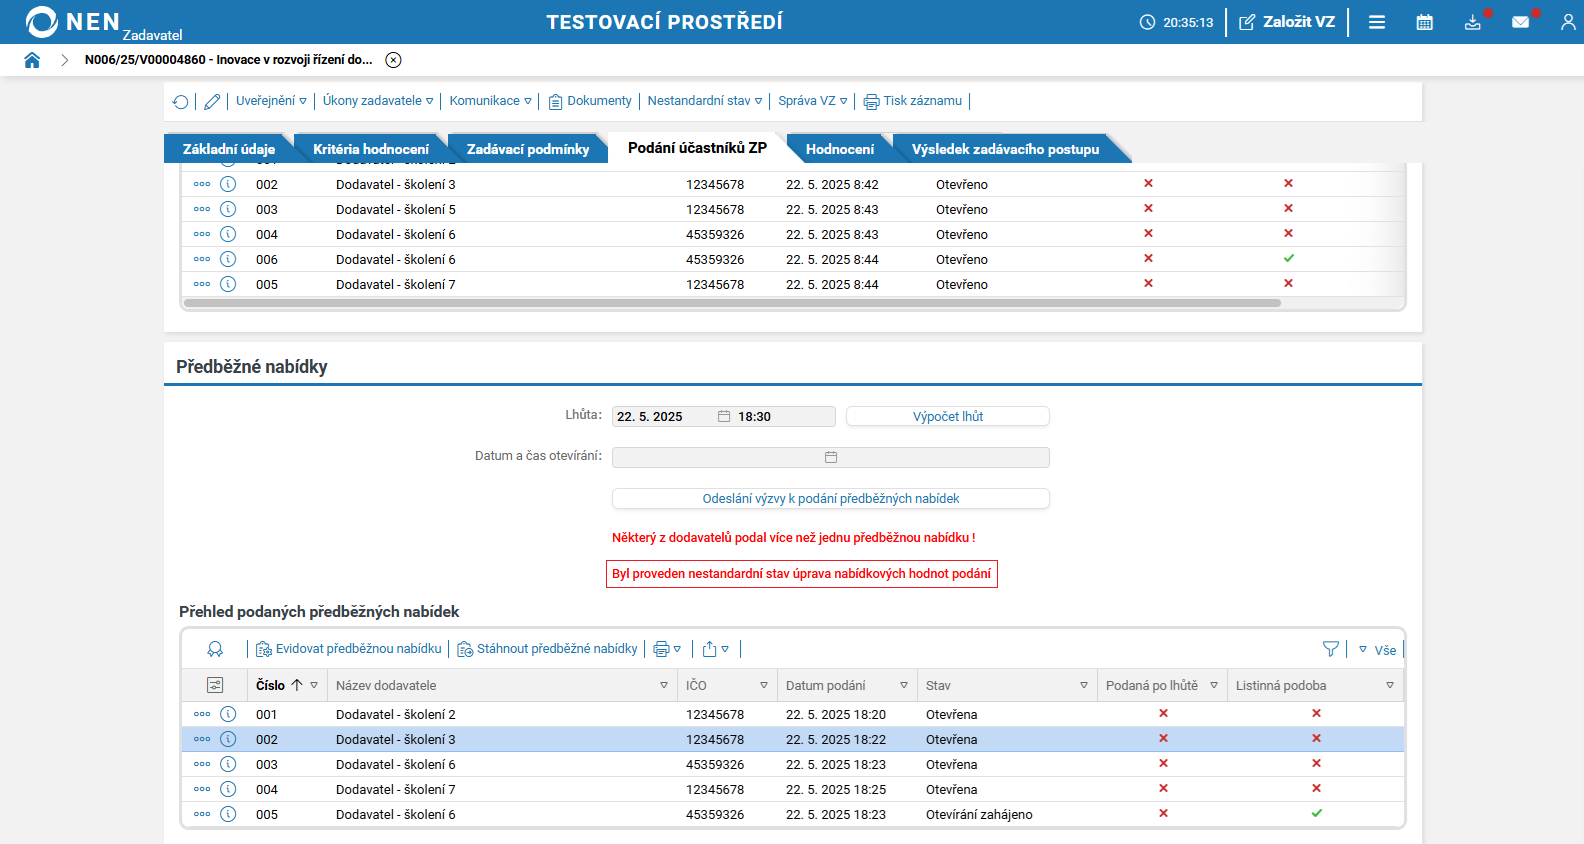Click Odeslání výzvy k podání předběžných nabídek
Viewport: 1584px width, 844px height.
[830, 498]
